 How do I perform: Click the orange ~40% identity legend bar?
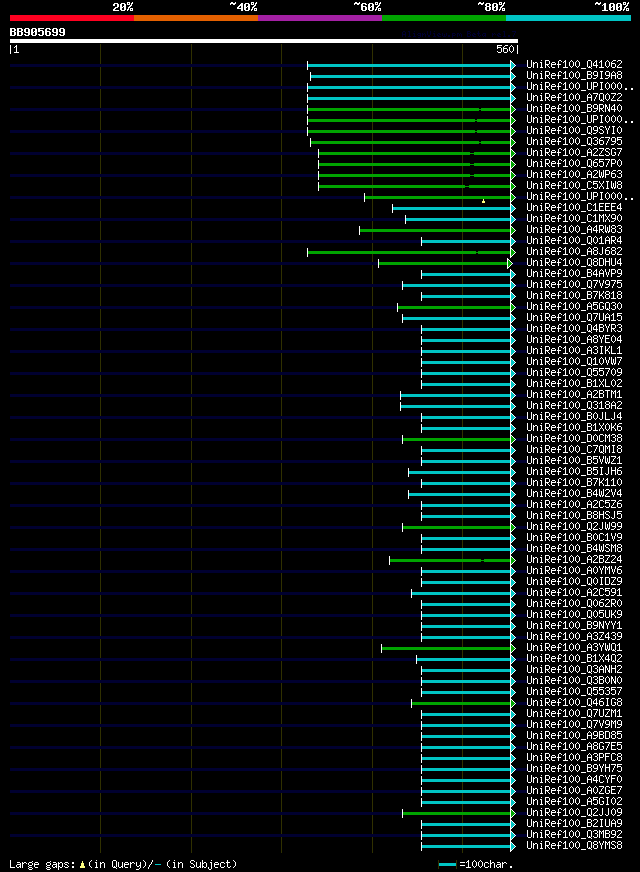pyautogui.click(x=196, y=18)
